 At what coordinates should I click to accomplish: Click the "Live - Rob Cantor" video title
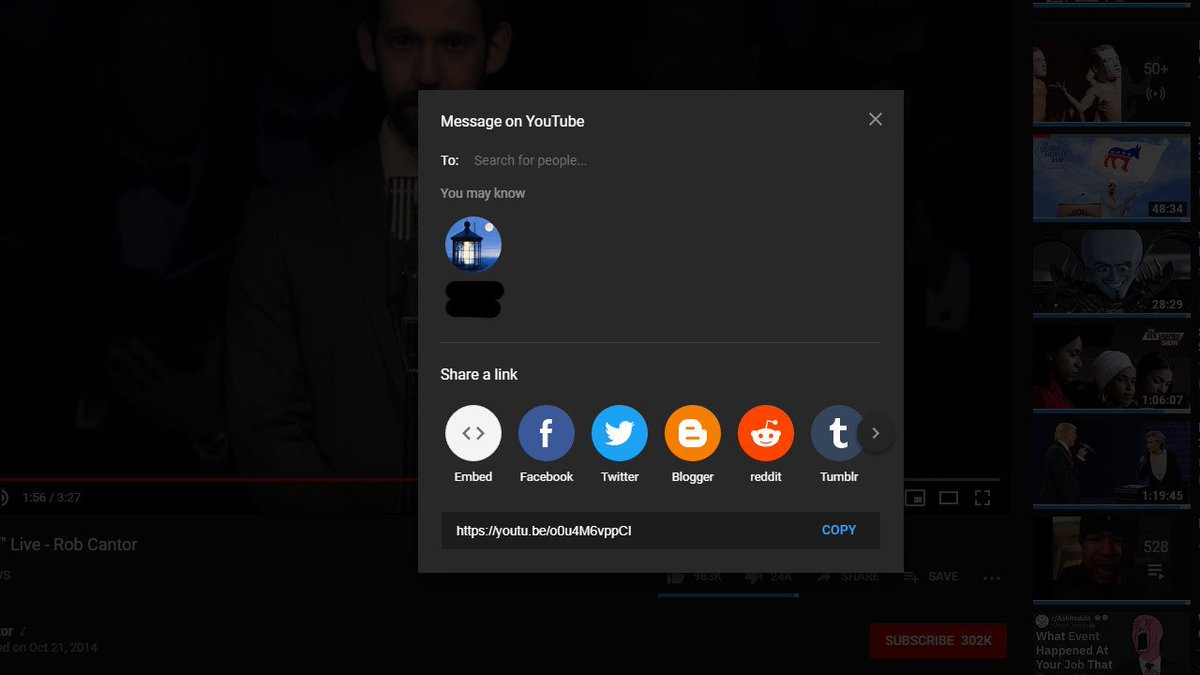pyautogui.click(x=69, y=544)
